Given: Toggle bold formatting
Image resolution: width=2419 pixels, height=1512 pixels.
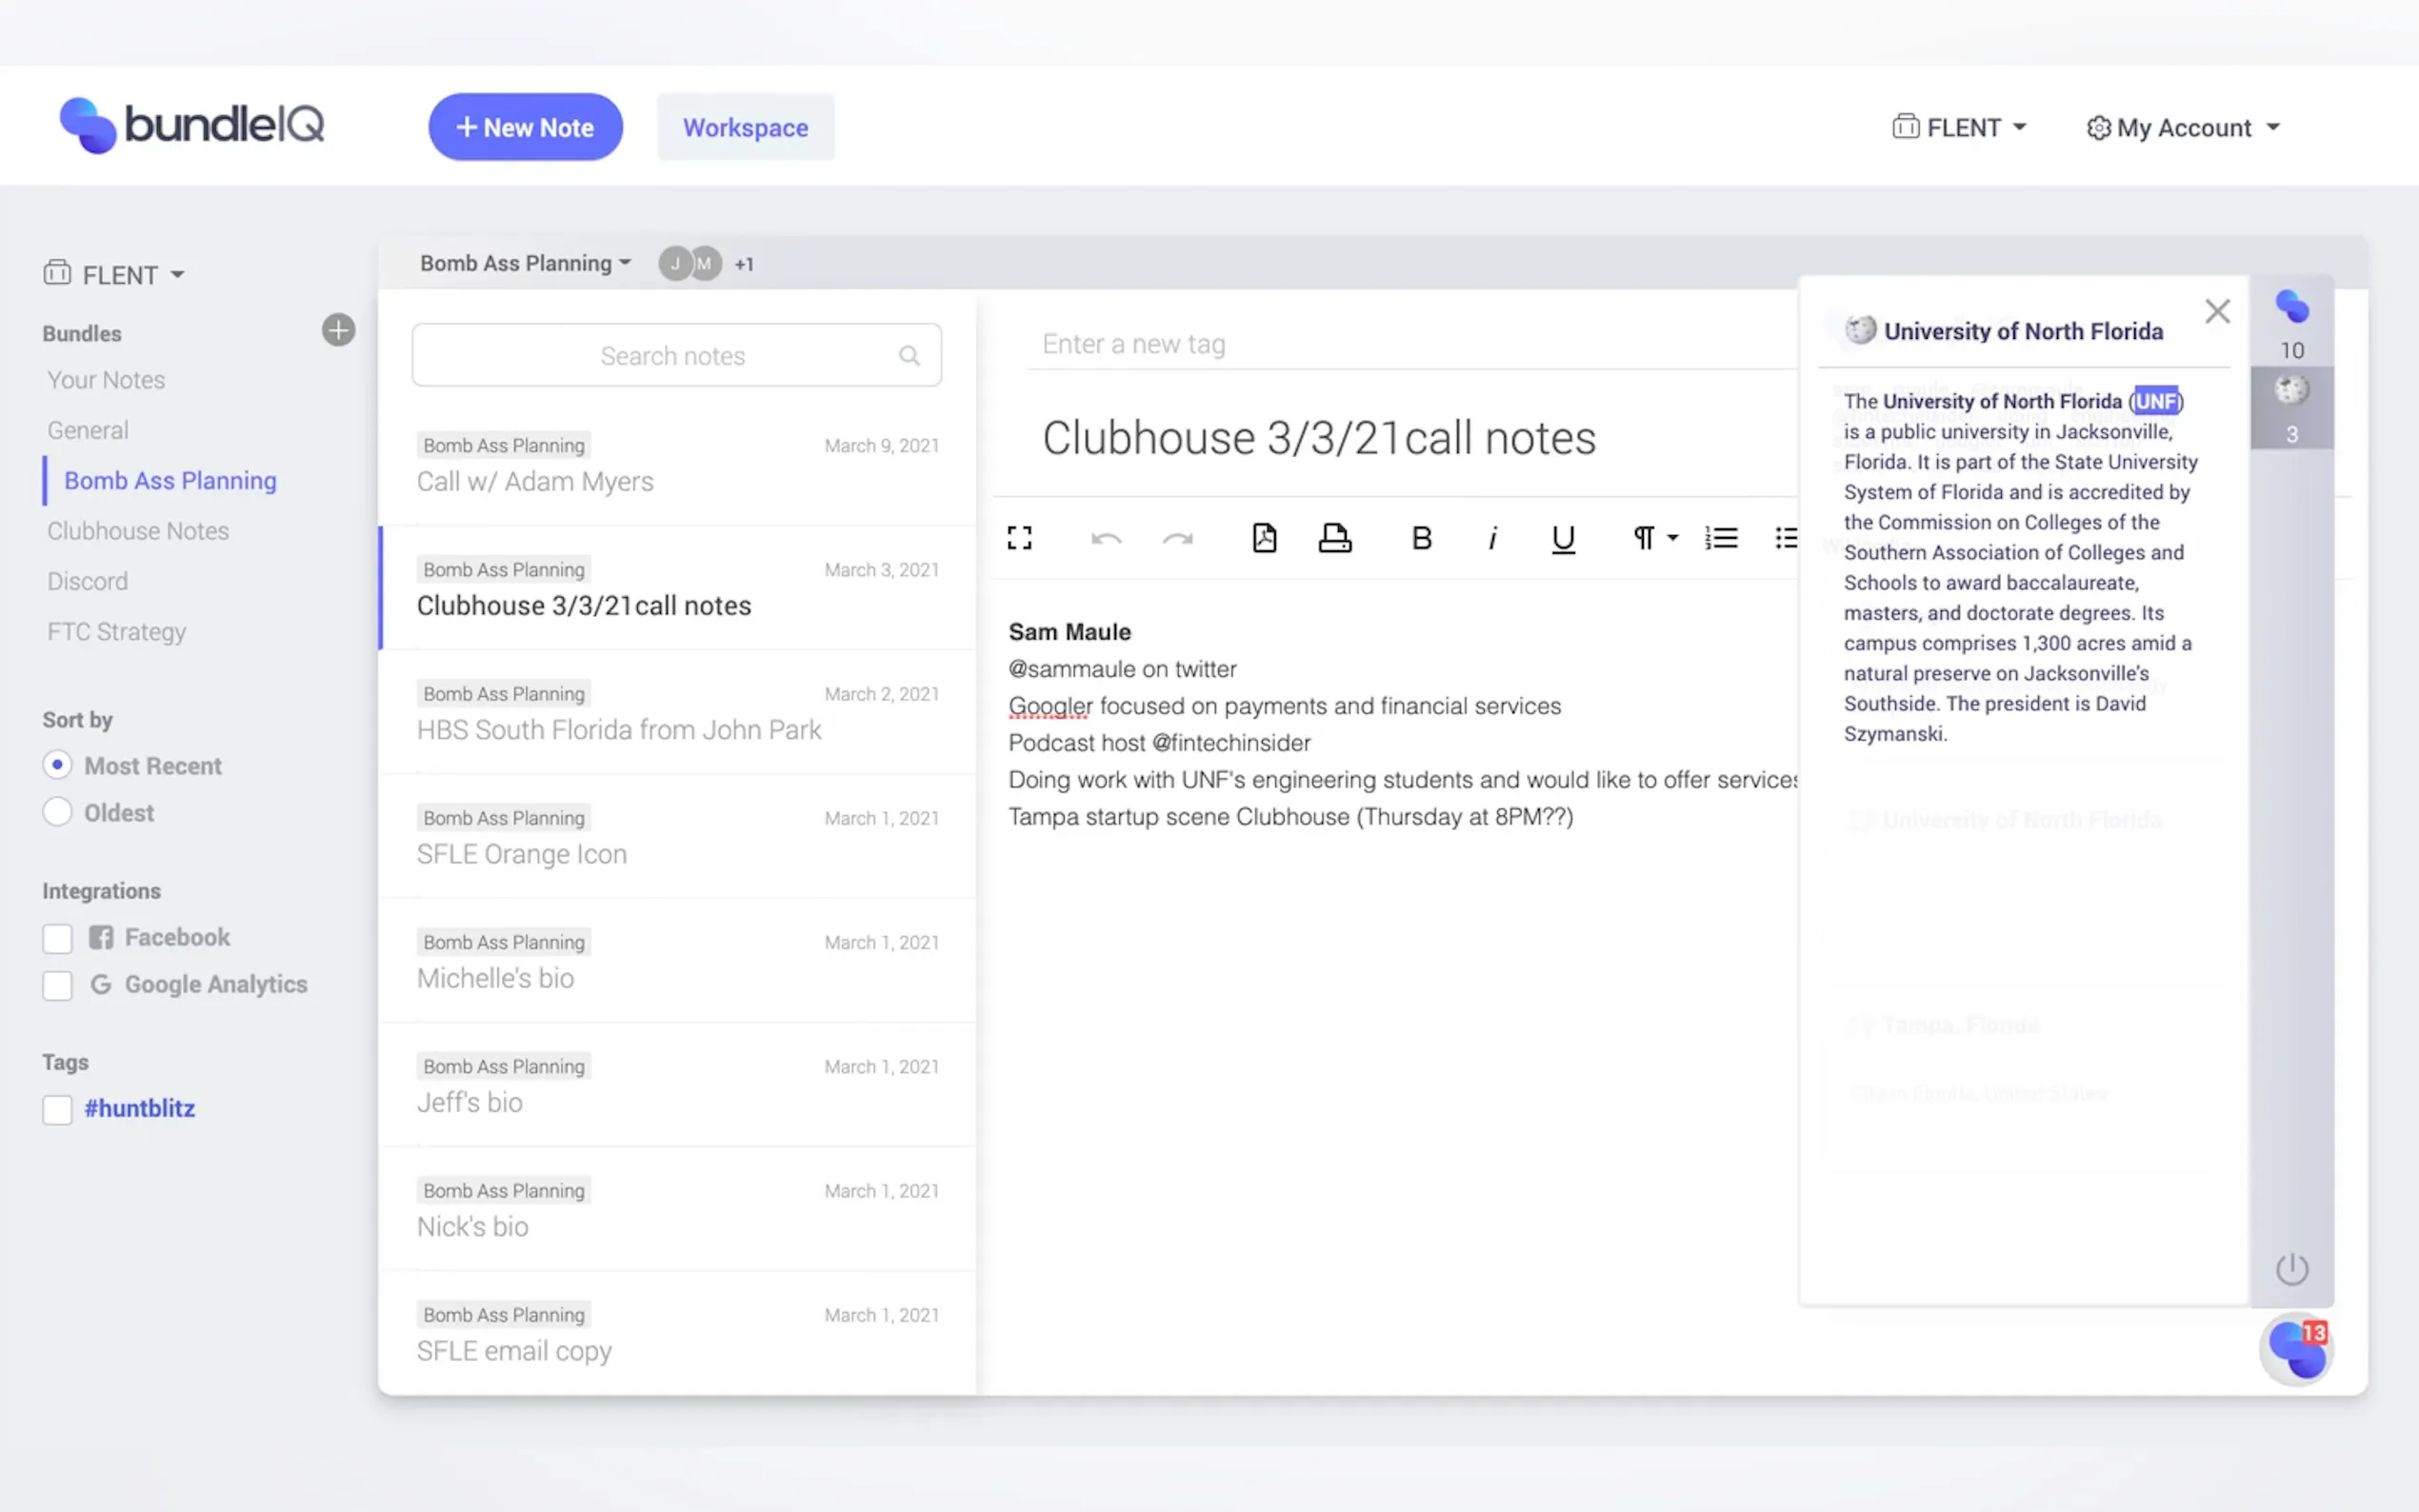Looking at the screenshot, I should click(1421, 538).
